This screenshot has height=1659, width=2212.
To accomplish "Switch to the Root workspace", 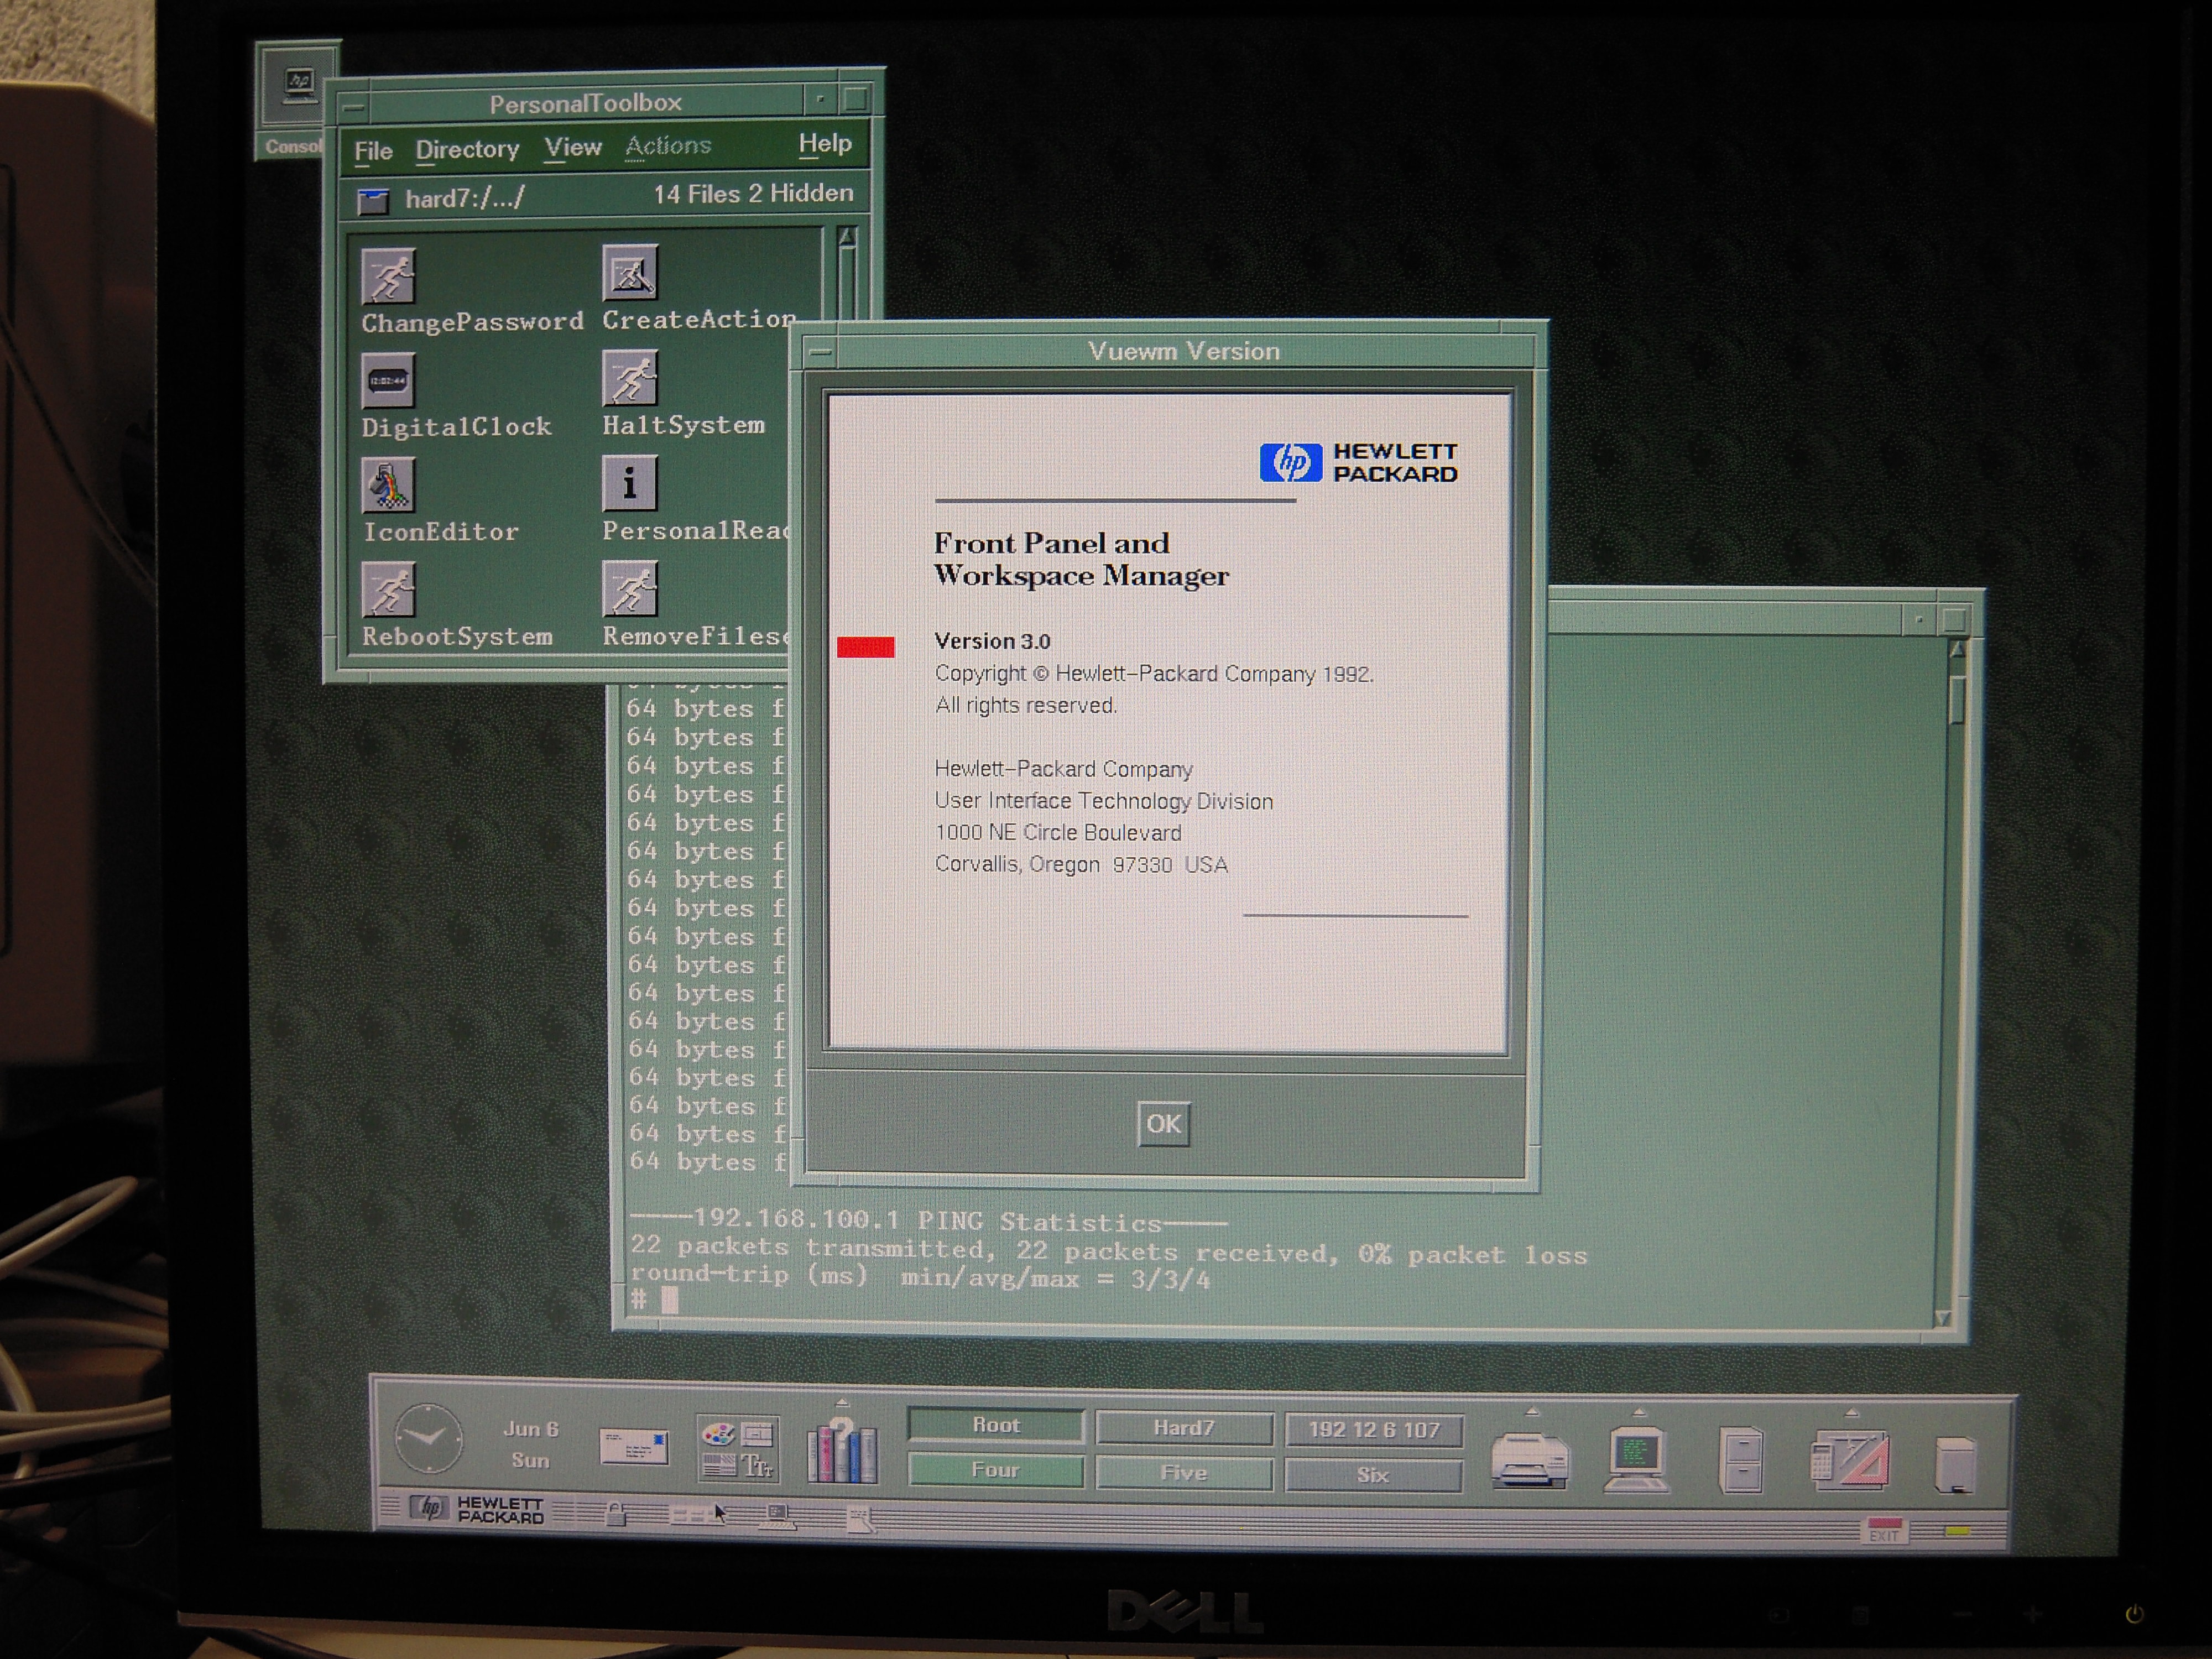I will (x=996, y=1425).
